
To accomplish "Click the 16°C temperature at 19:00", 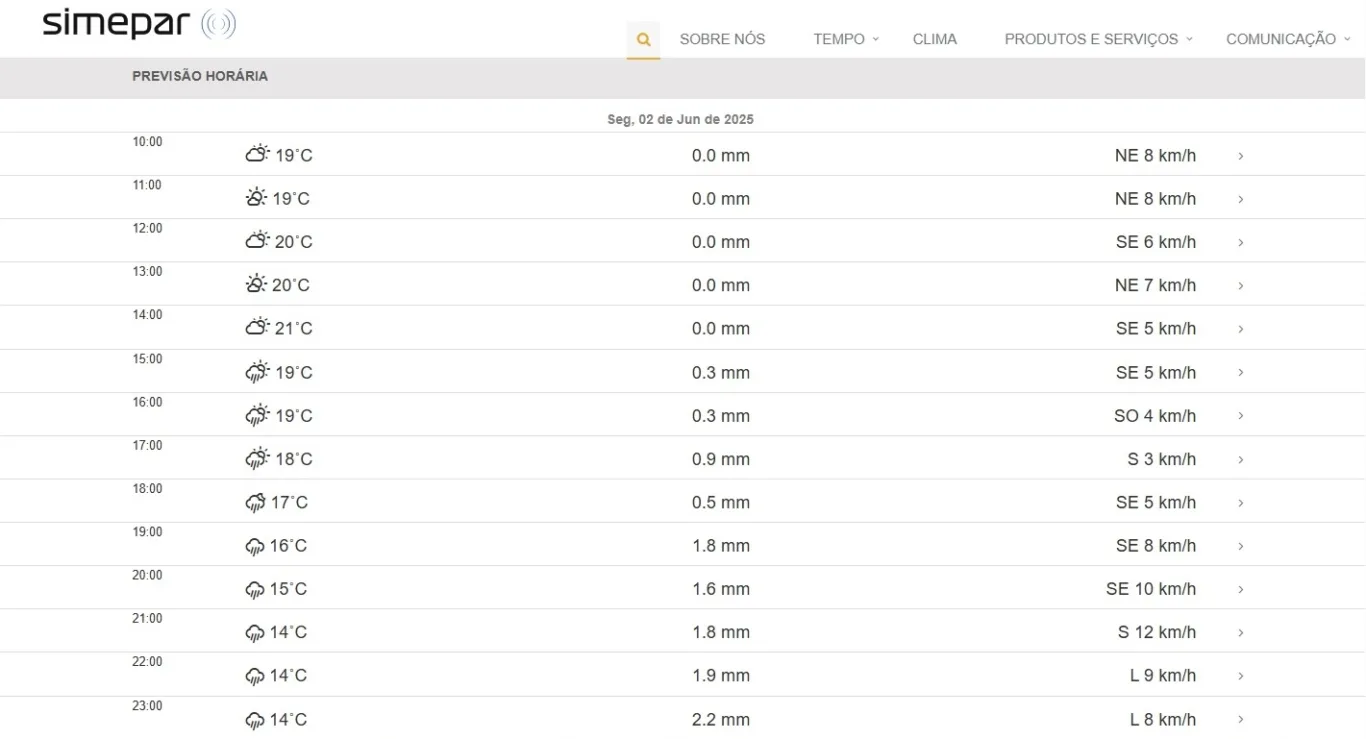I will [288, 546].
